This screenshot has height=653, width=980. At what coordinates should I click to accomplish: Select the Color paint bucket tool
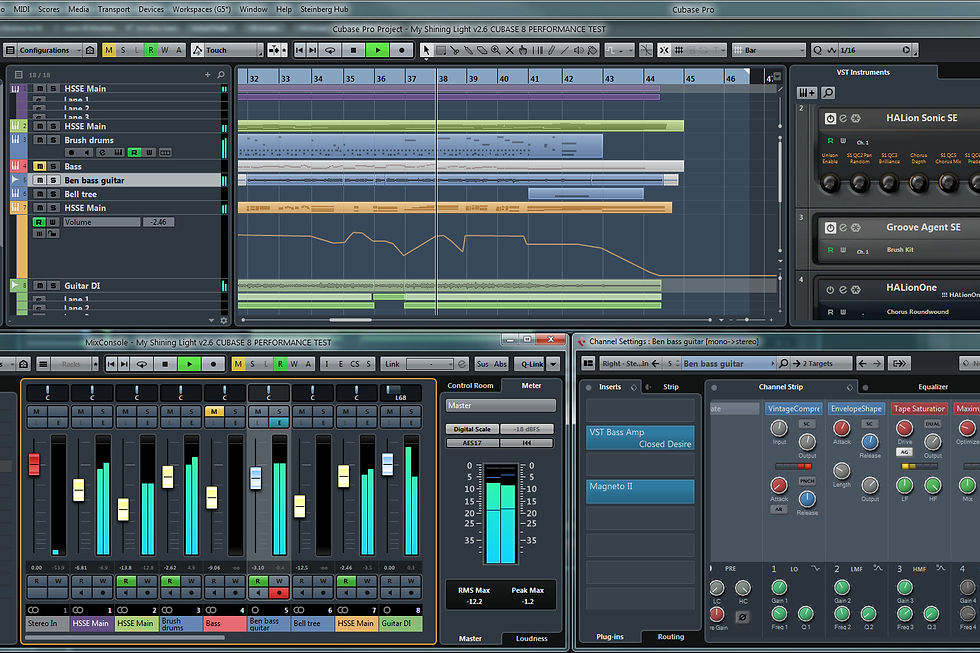(592, 50)
